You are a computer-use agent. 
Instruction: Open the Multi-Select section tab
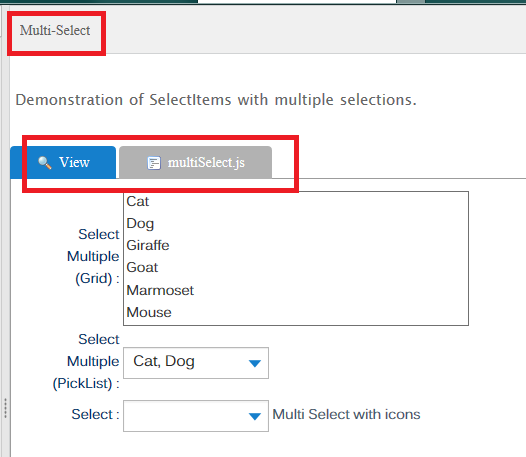[55, 31]
